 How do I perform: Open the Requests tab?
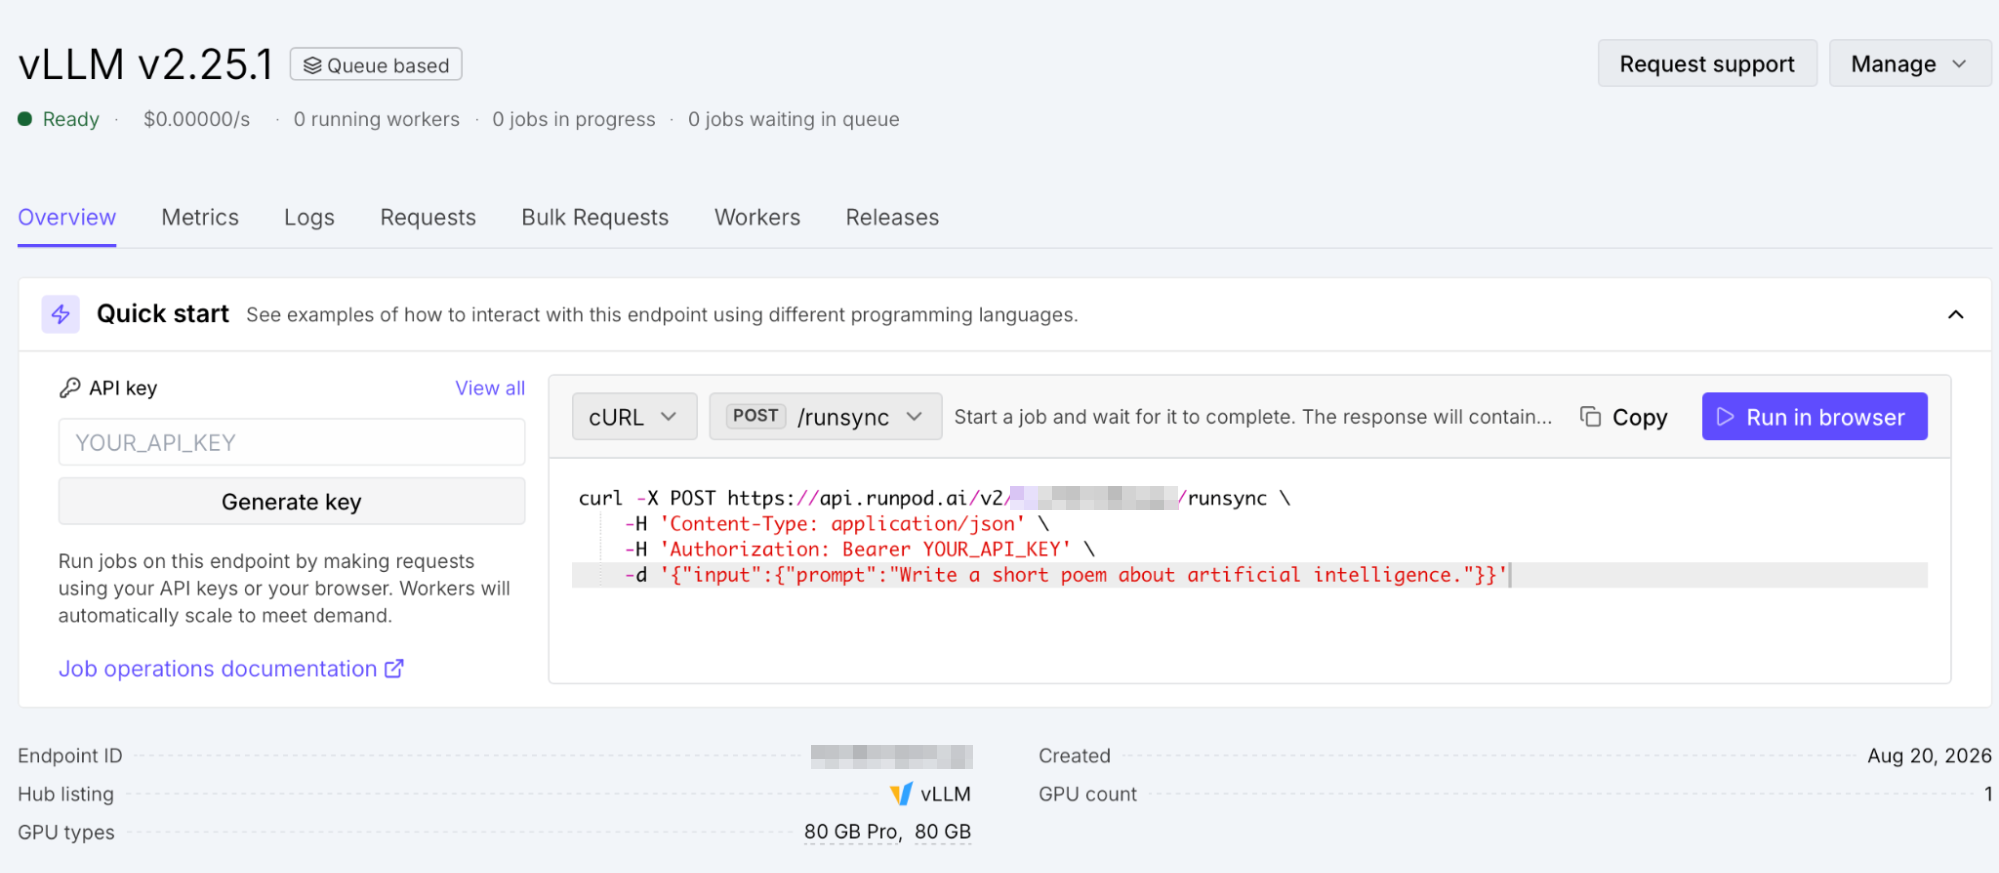tap(428, 217)
